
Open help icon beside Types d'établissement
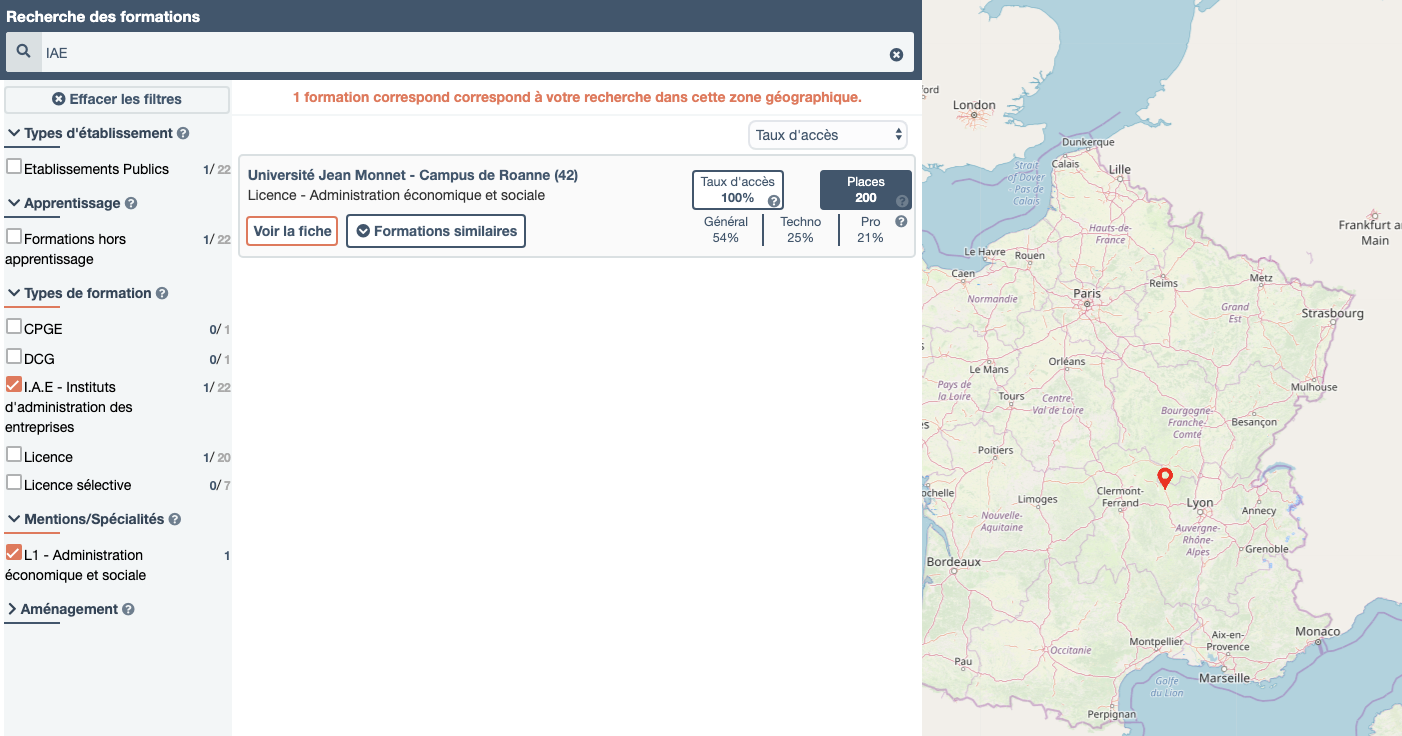[x=183, y=134]
